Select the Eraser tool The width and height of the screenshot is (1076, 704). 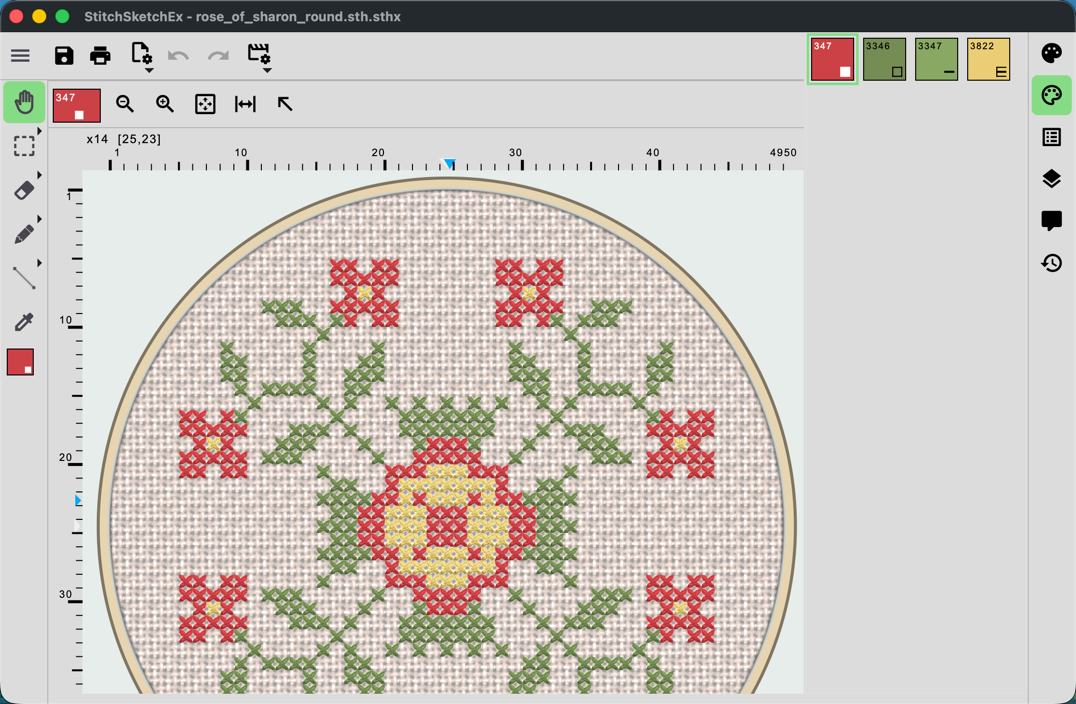click(x=24, y=190)
